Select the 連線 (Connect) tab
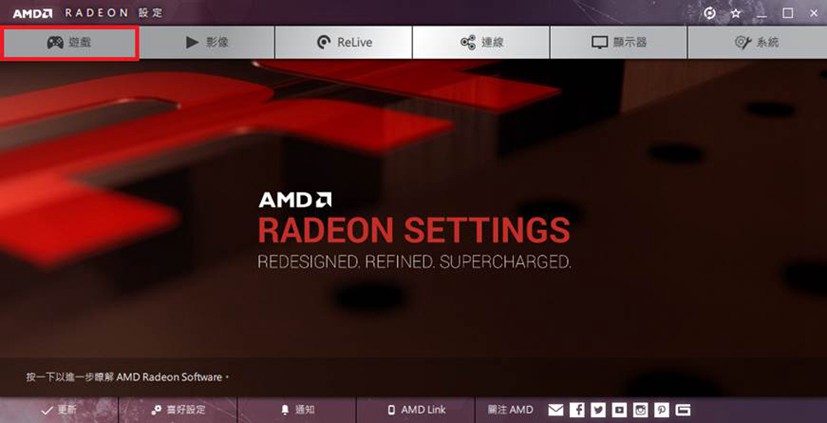 pos(481,42)
